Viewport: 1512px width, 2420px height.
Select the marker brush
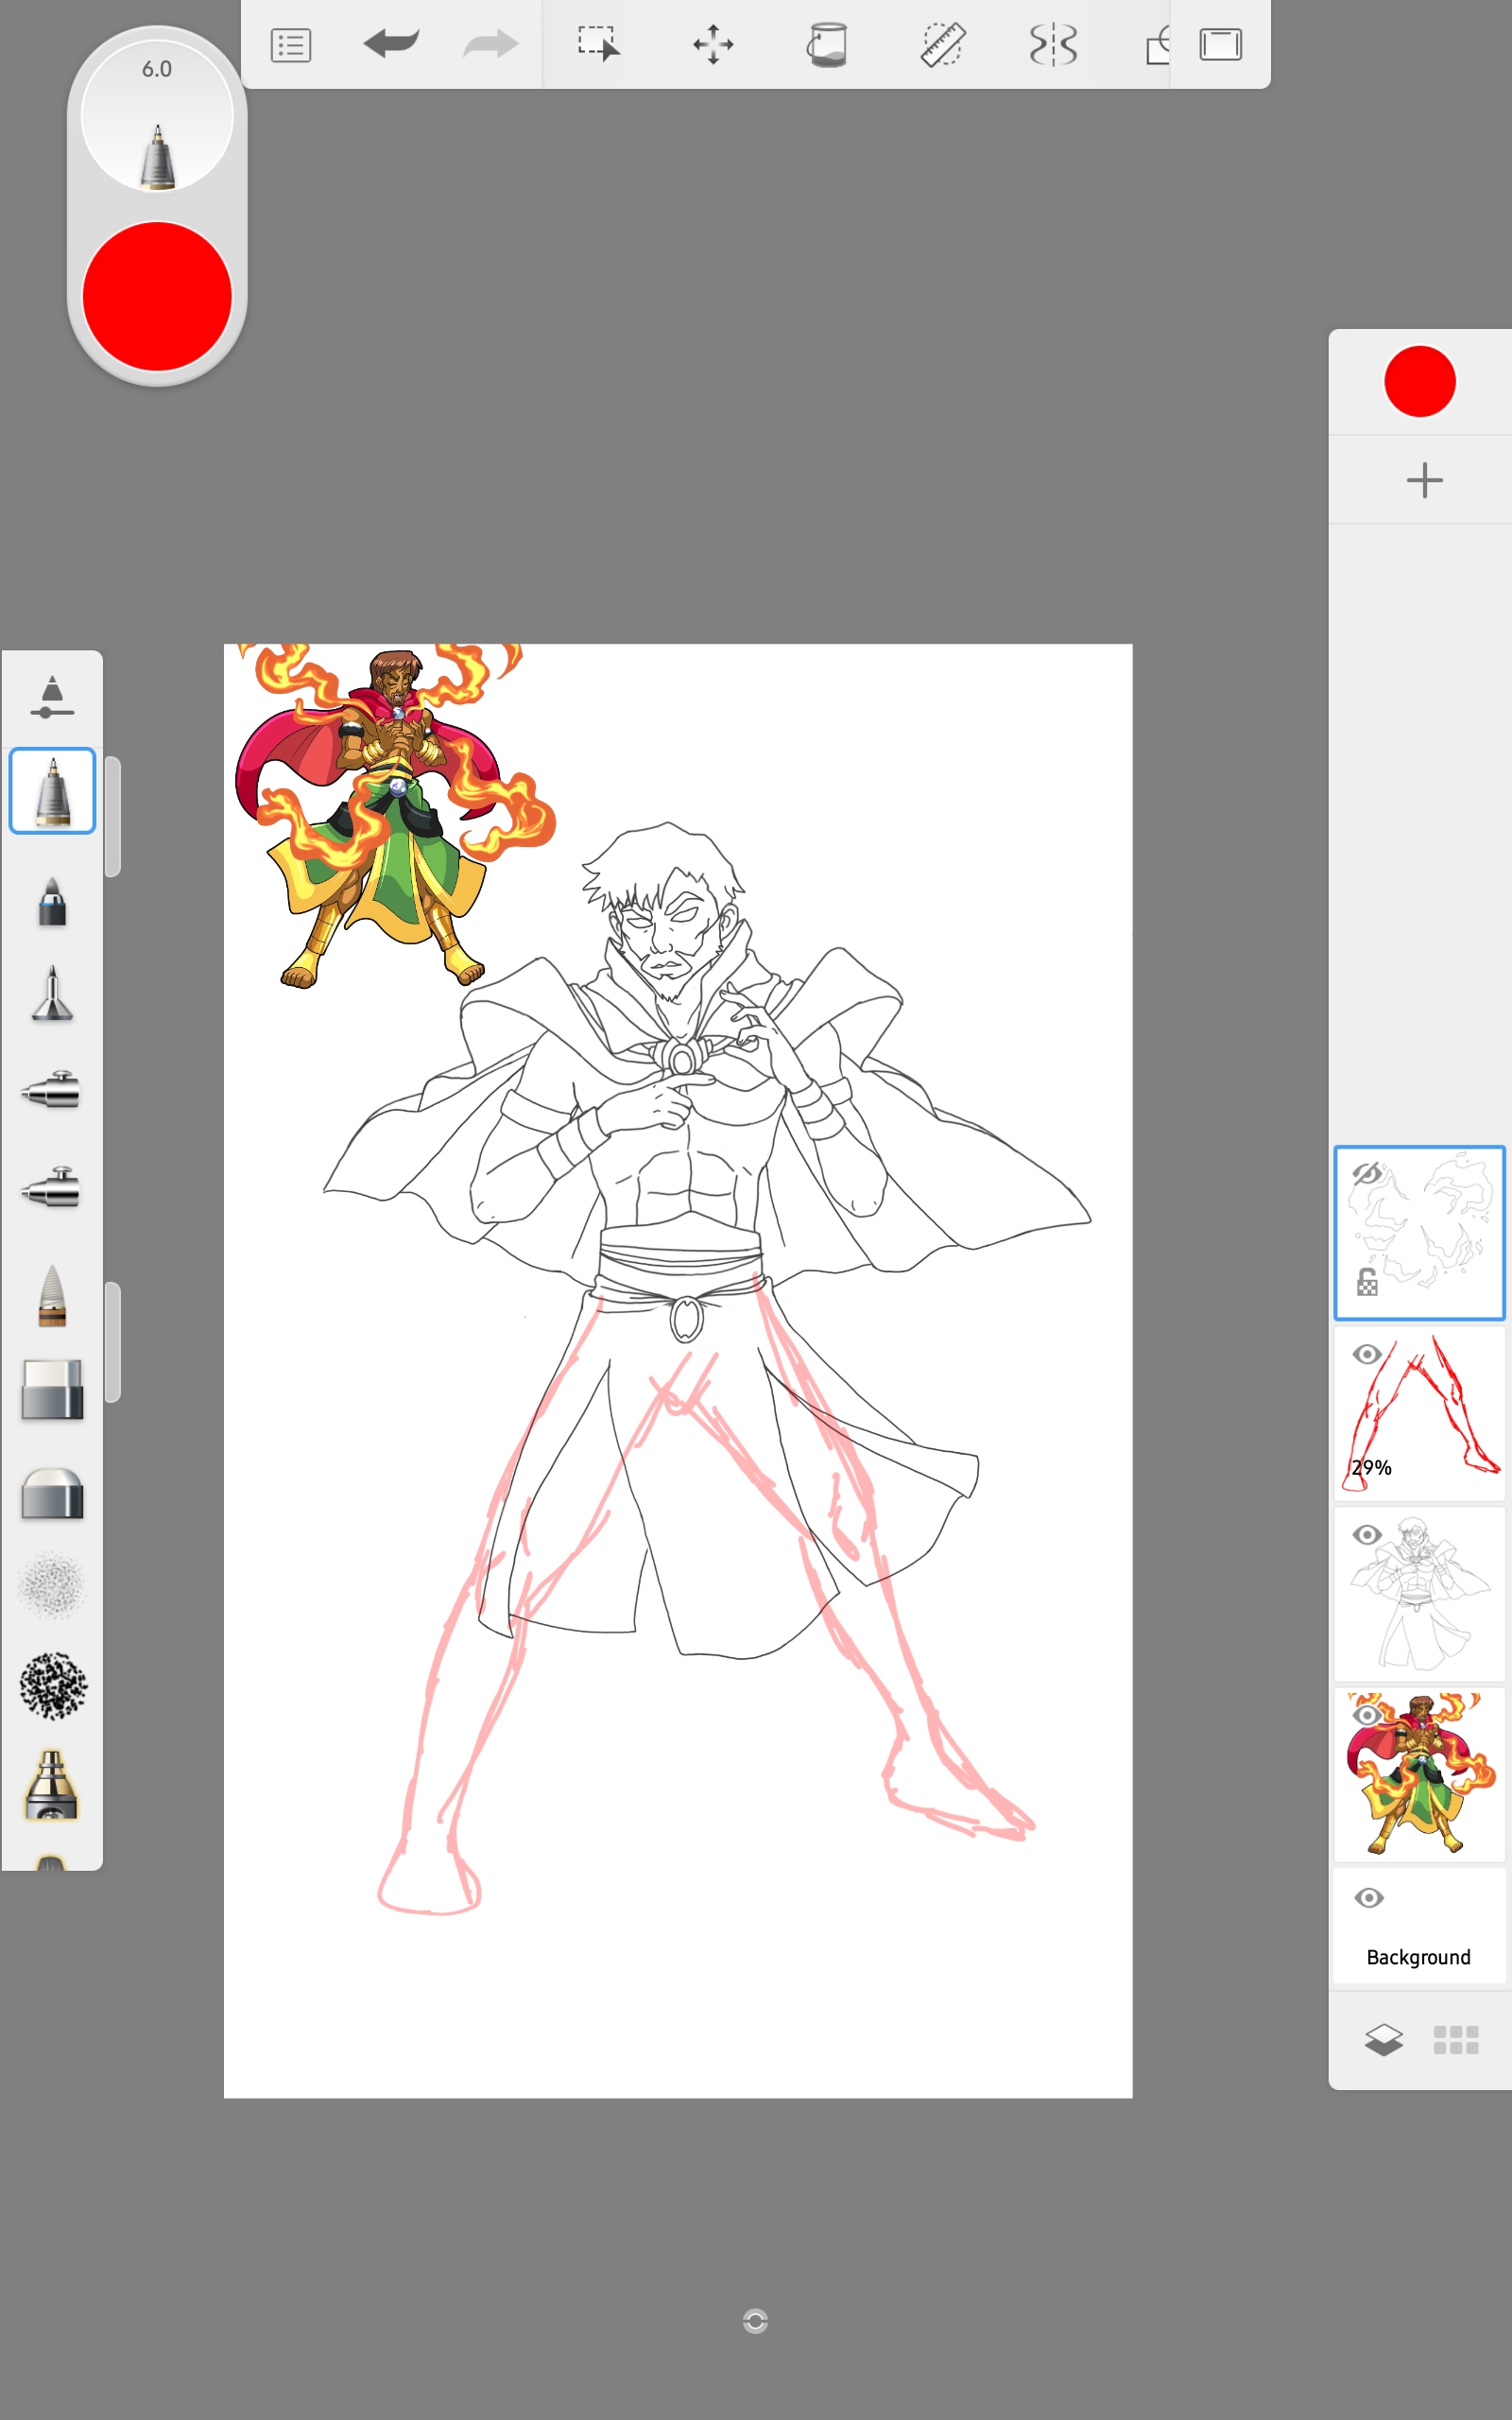pyautogui.click(x=52, y=901)
